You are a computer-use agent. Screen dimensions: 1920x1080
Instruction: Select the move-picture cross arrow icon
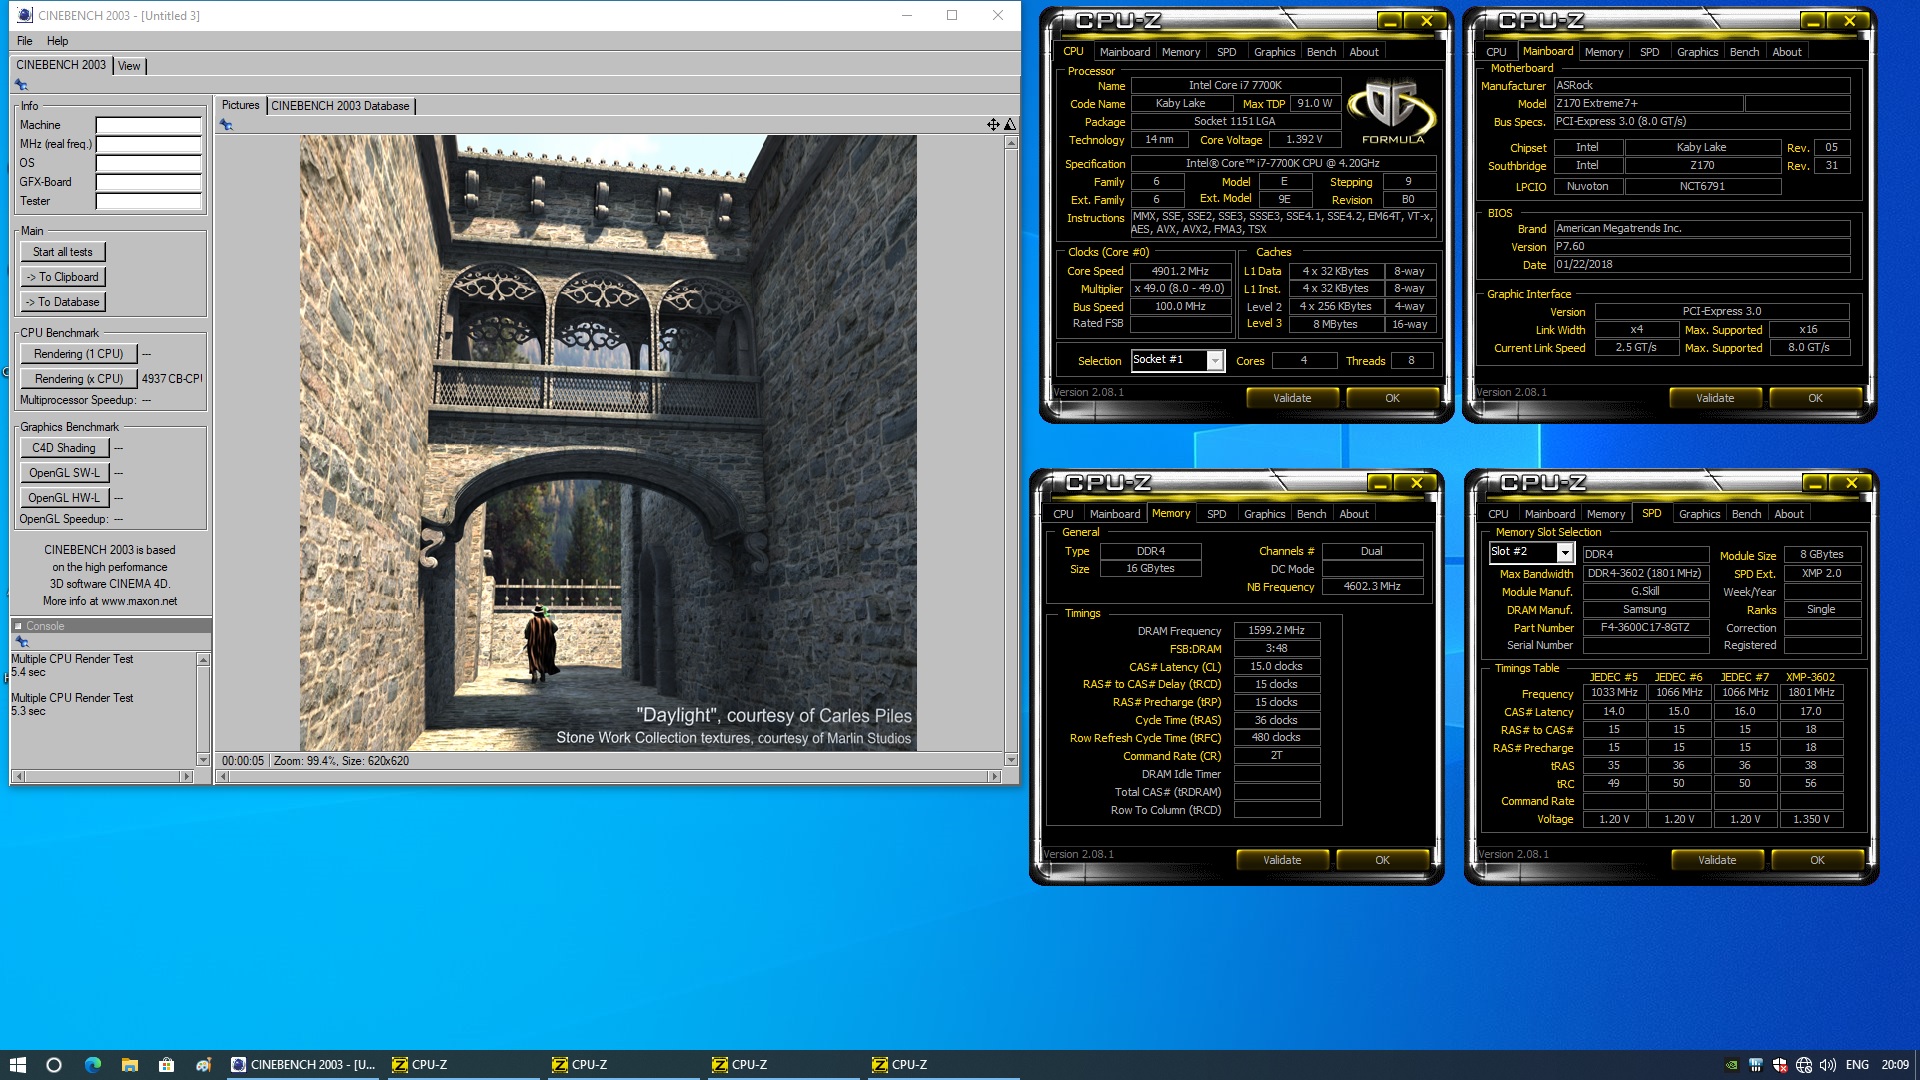pyautogui.click(x=993, y=124)
